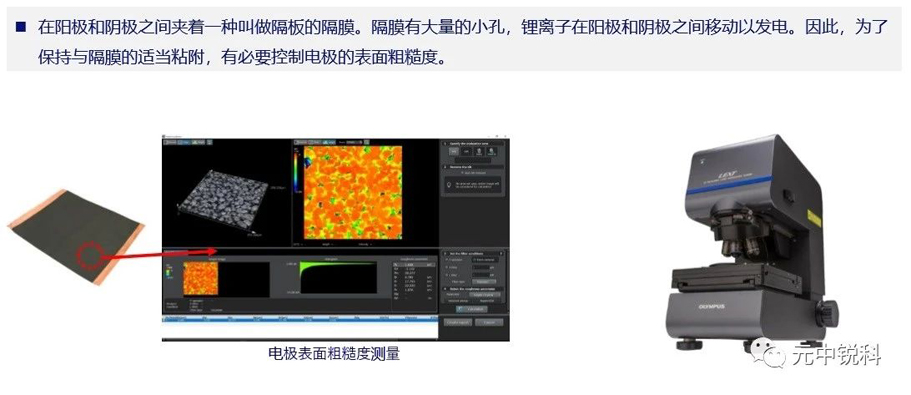
Task: Click the Create report button
Action: click(x=458, y=322)
